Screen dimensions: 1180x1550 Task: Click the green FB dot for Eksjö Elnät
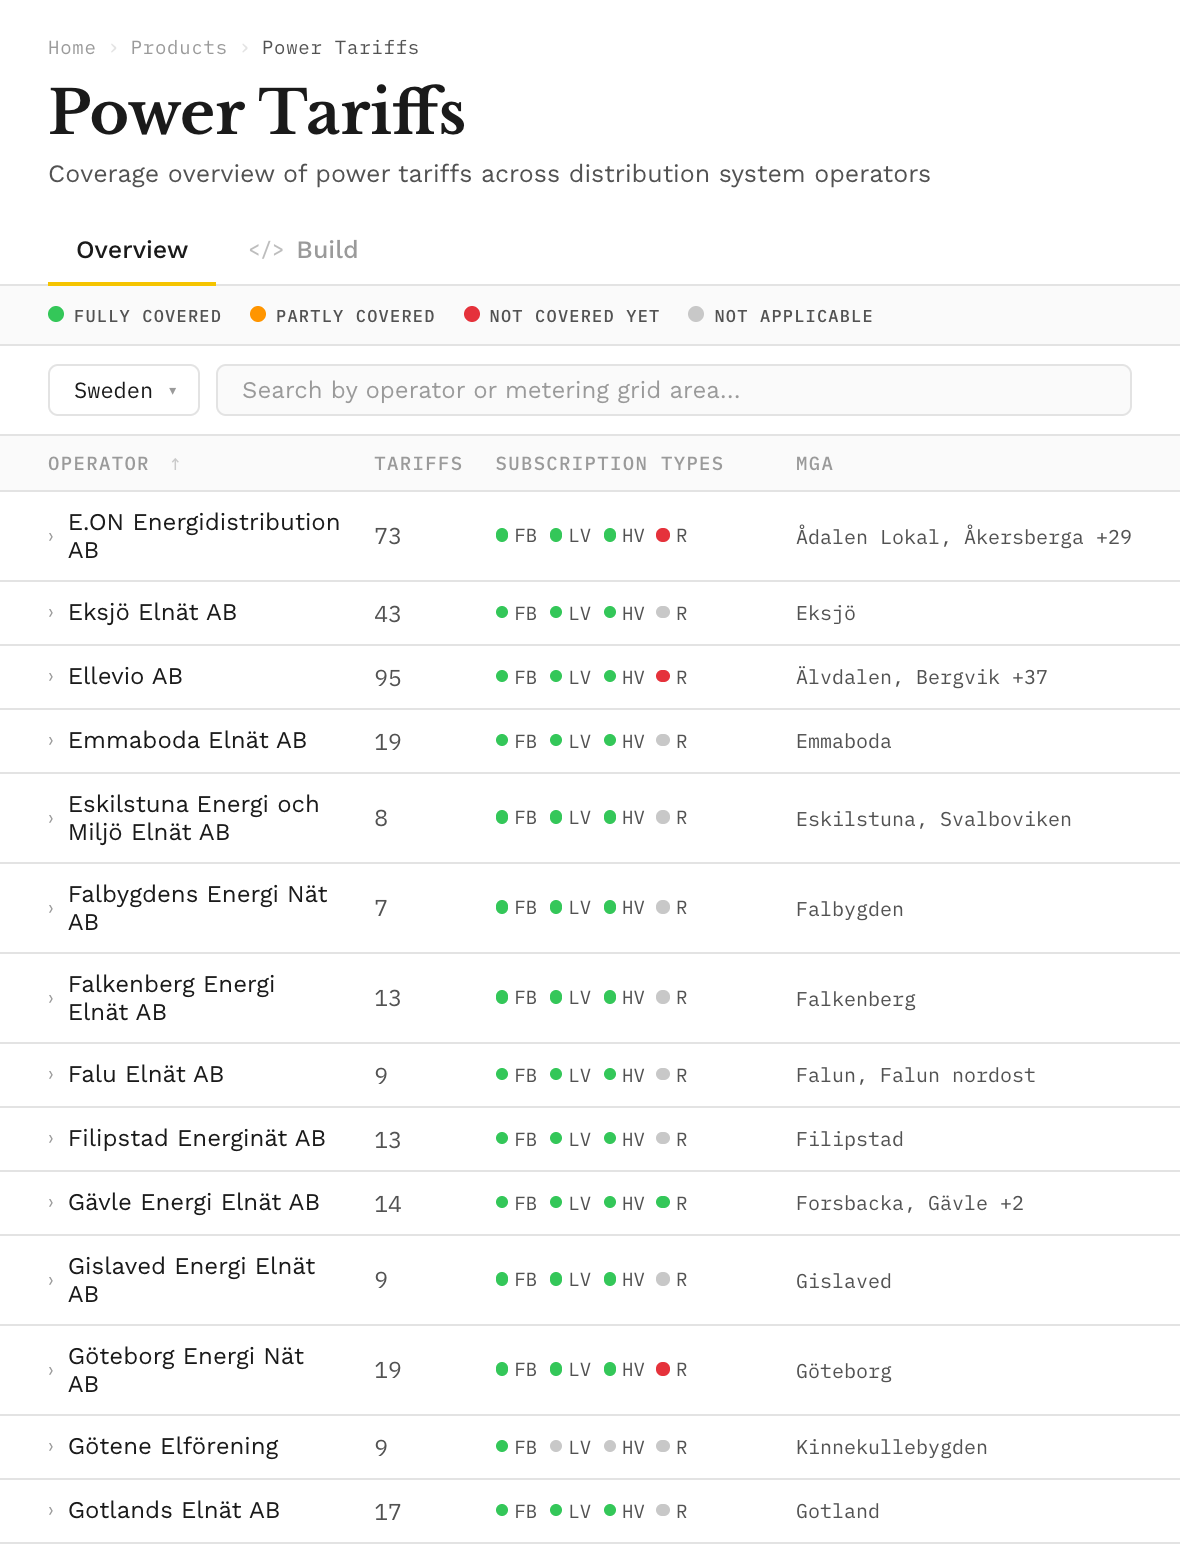coord(502,613)
